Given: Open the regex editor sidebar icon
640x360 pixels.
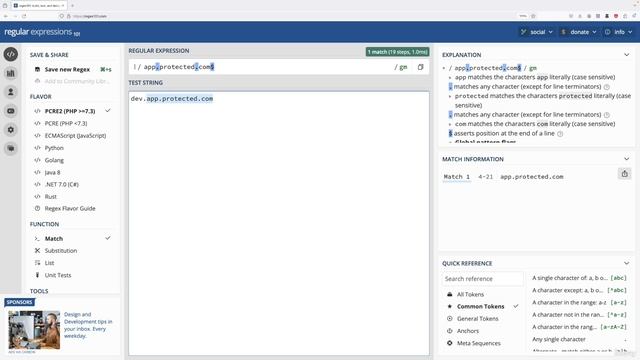Looking at the screenshot, I should coord(11,54).
